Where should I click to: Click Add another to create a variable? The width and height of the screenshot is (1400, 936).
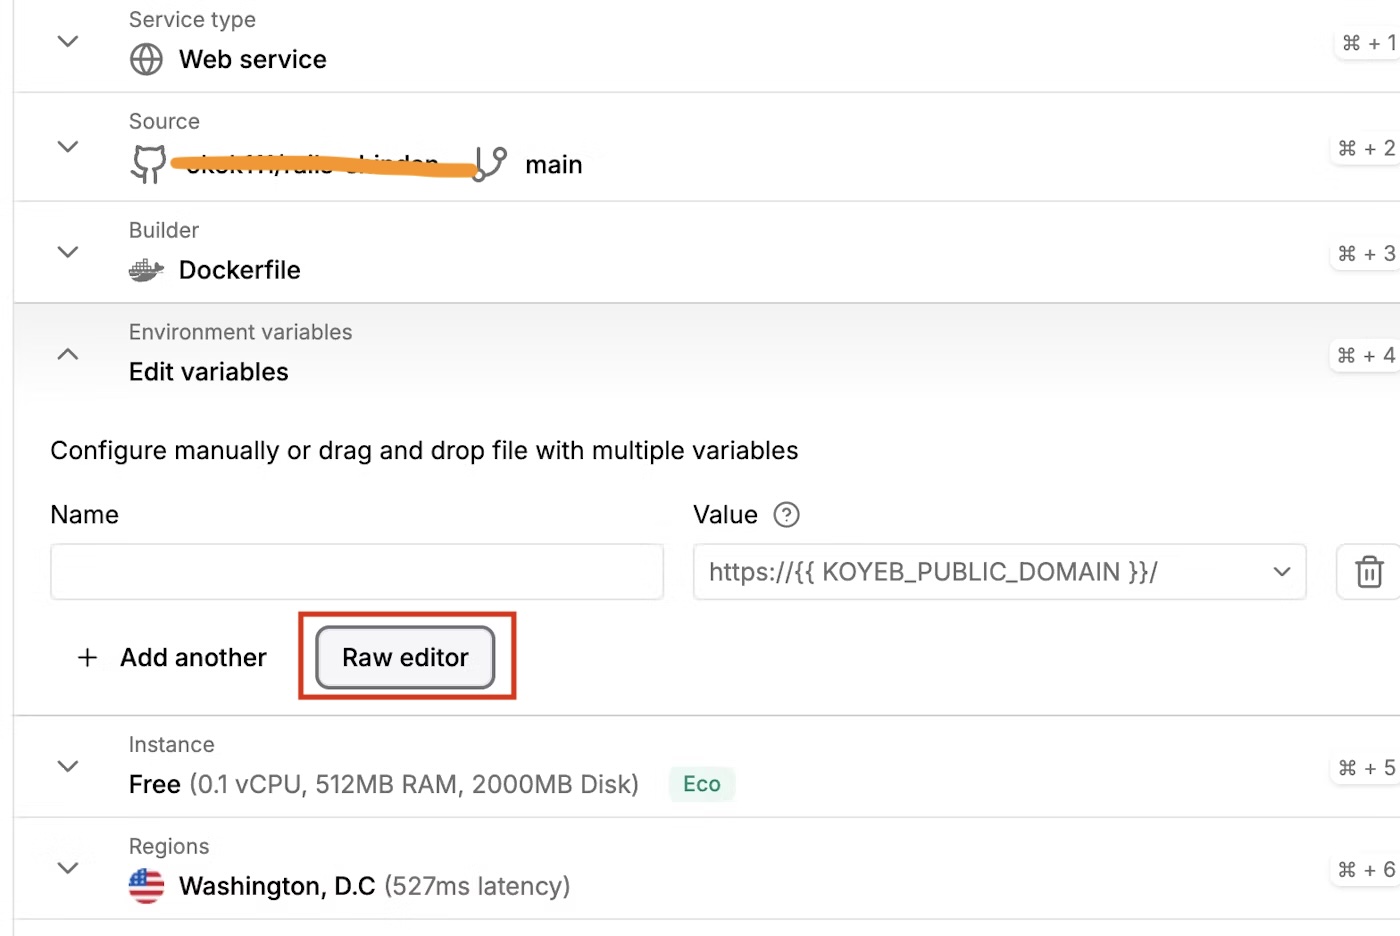coord(193,657)
